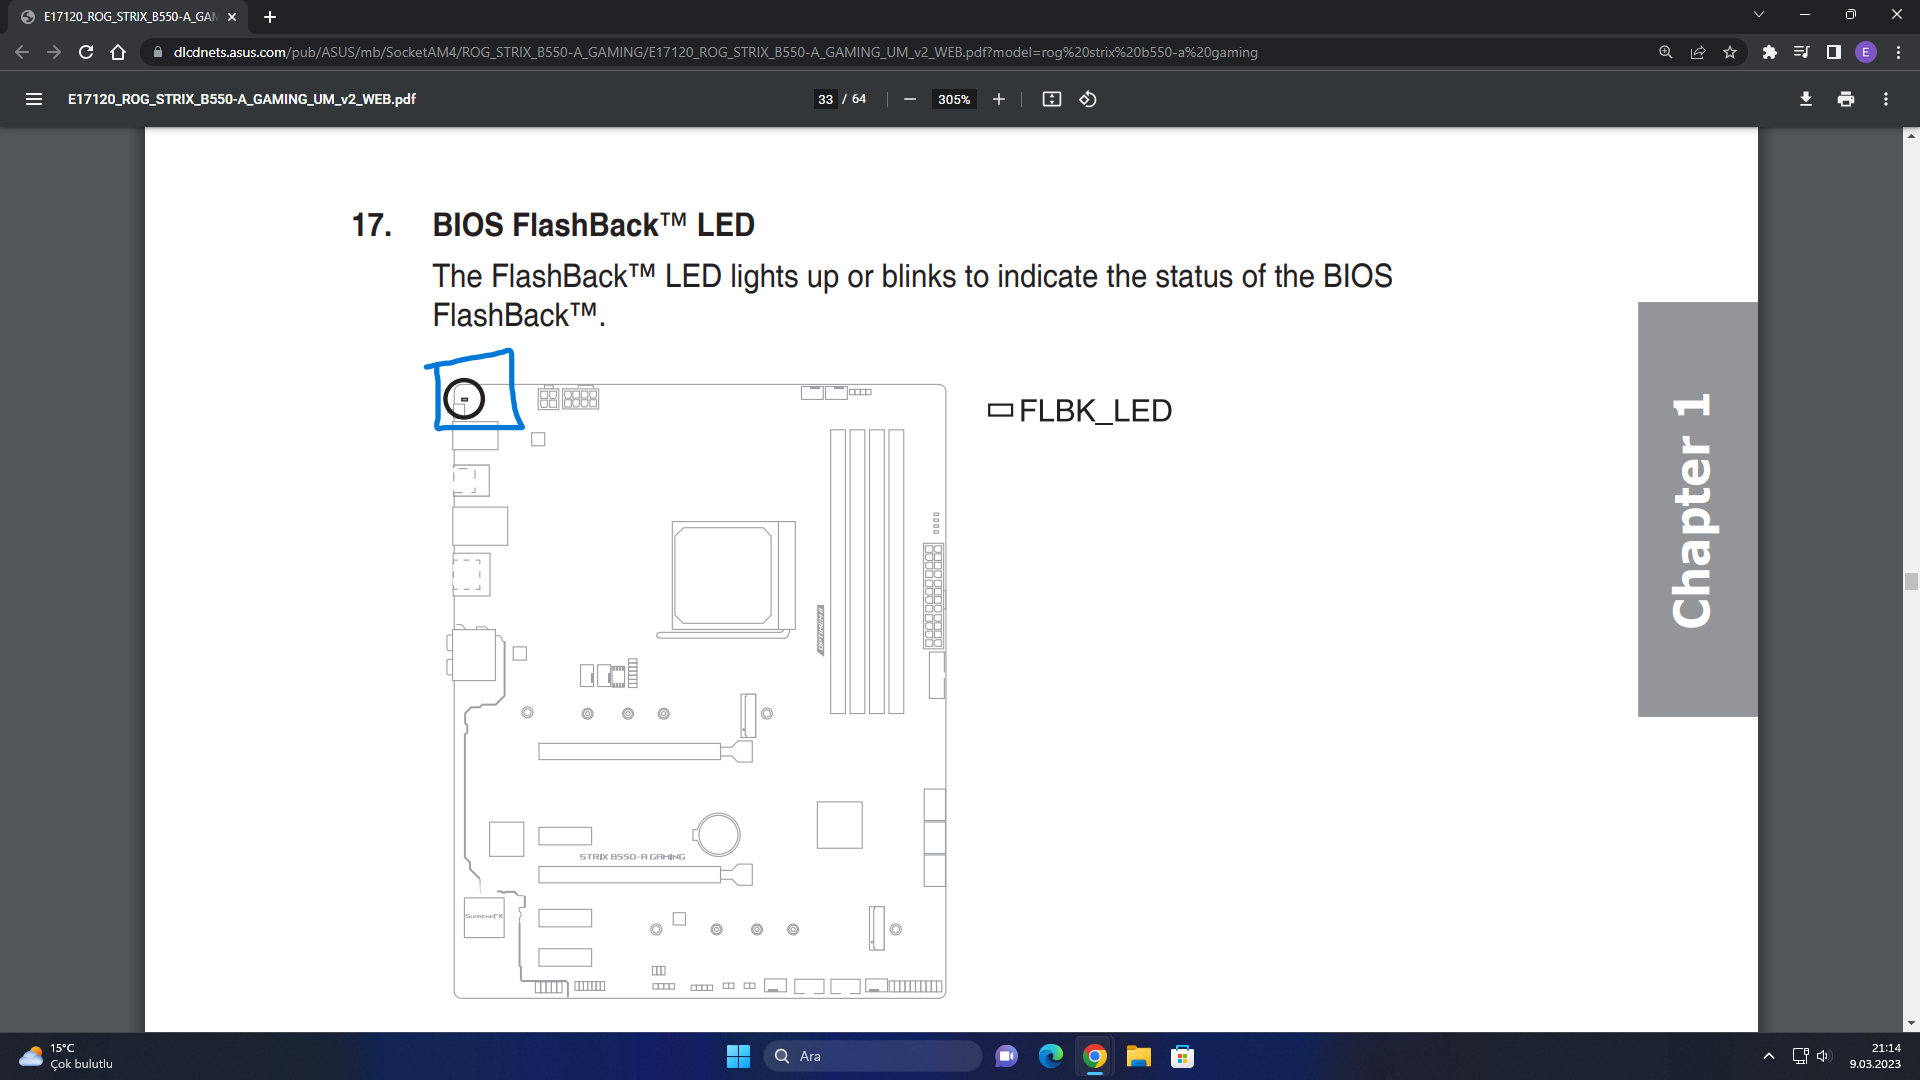This screenshot has height=1080, width=1920.
Task: Toggle the browser side panel
Action: tap(1833, 52)
